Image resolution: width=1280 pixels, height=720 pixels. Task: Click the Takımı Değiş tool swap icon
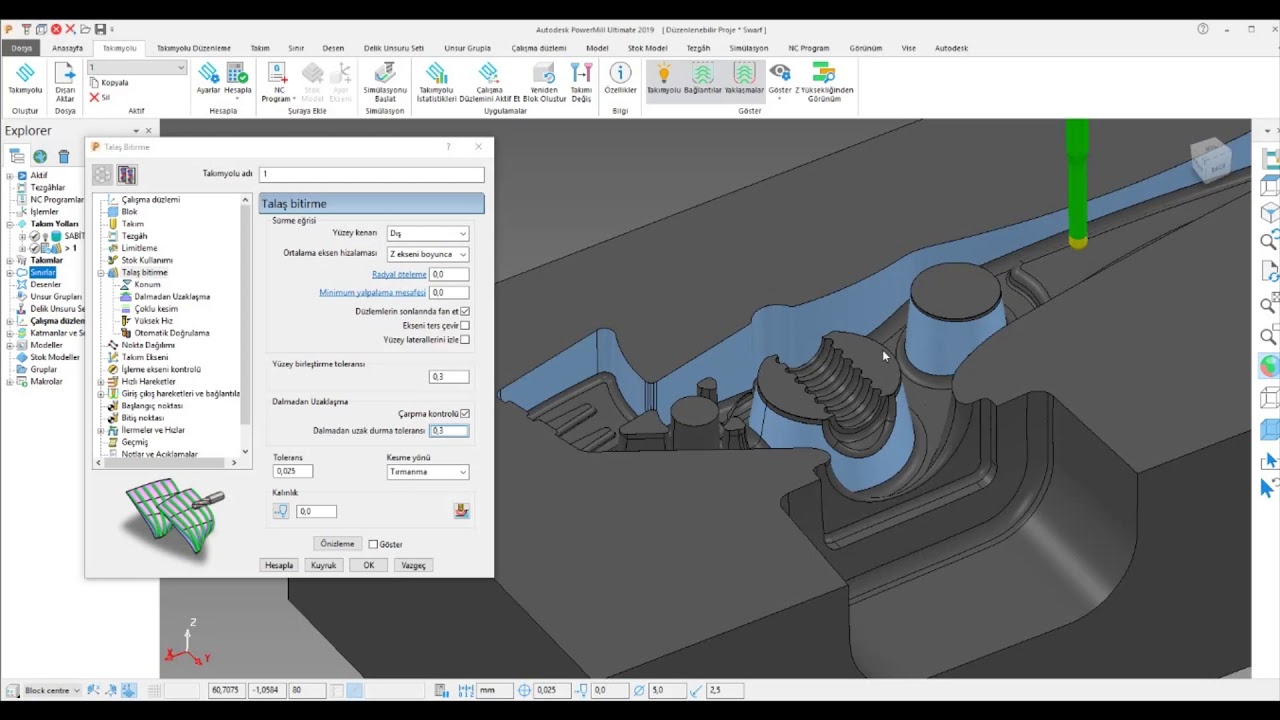point(581,73)
